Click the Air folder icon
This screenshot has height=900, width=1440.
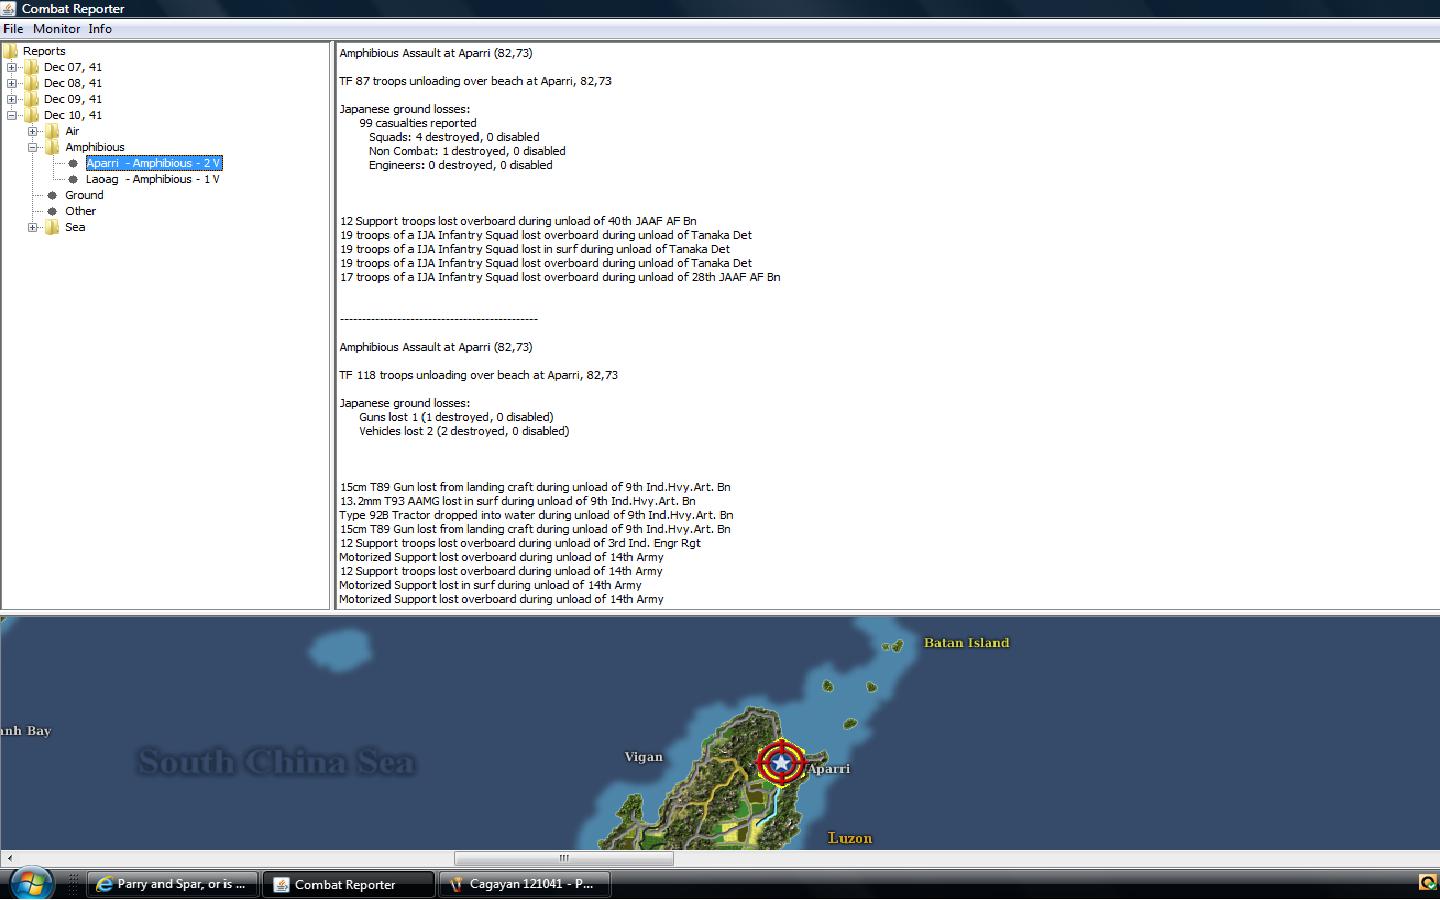[52, 131]
